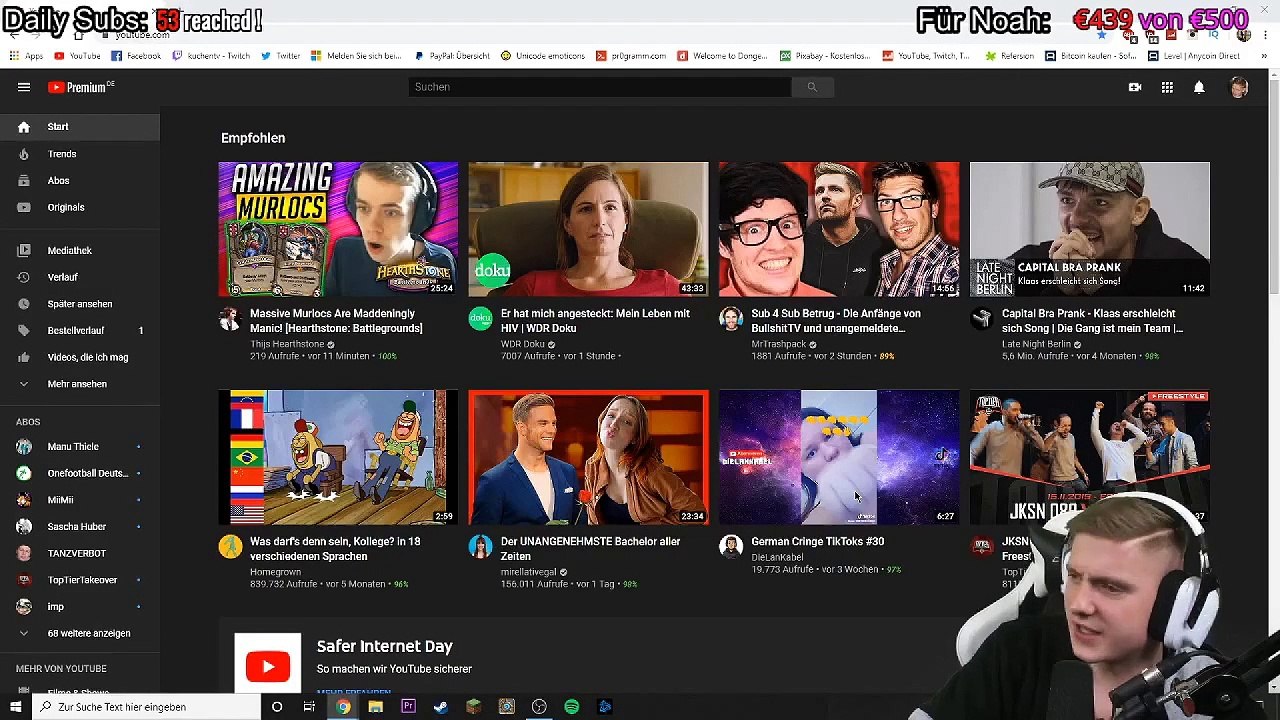The height and width of the screenshot is (720, 1280).
Task: Go to Start in sidebar
Action: click(80, 127)
